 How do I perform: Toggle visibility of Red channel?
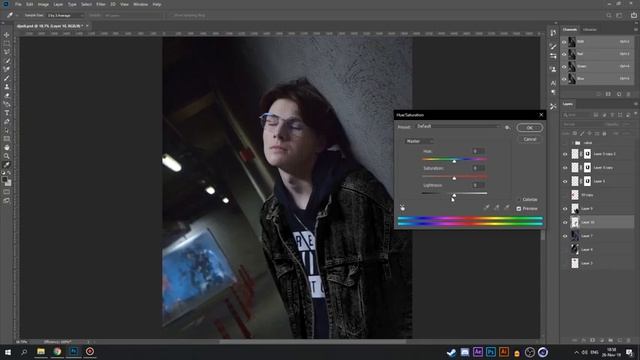click(564, 54)
